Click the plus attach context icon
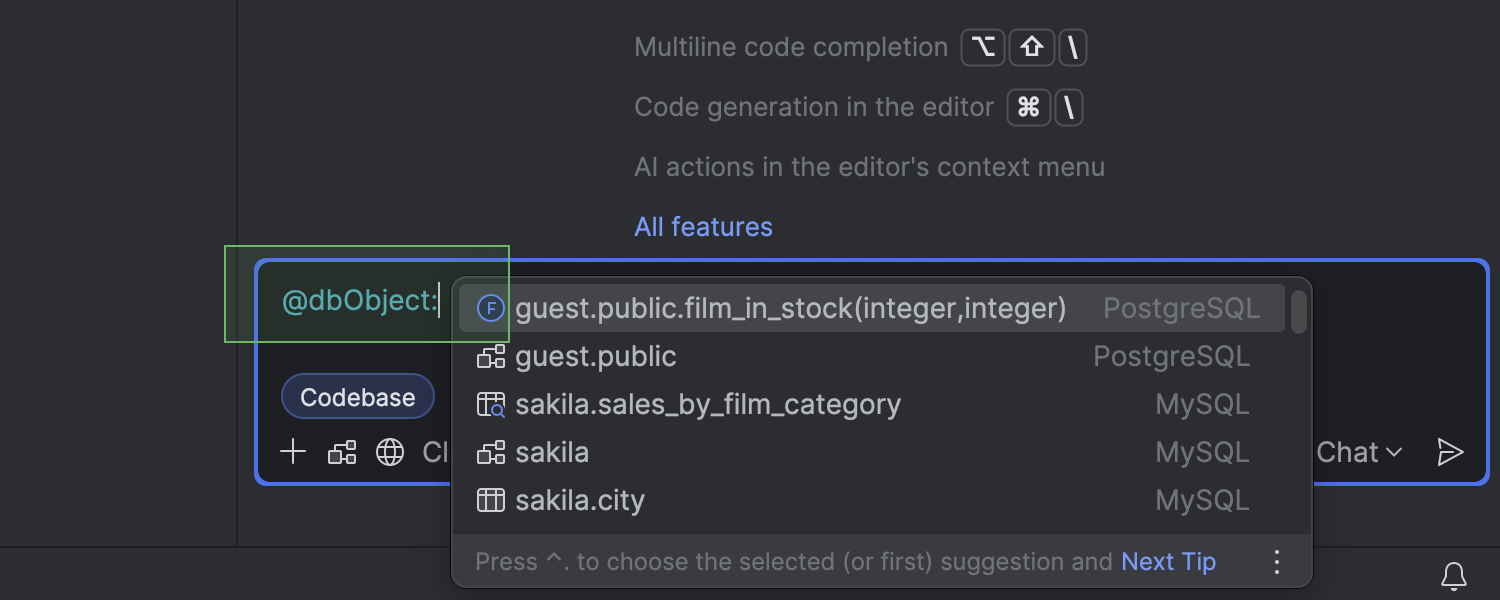The width and height of the screenshot is (1500, 600). pyautogui.click(x=293, y=452)
